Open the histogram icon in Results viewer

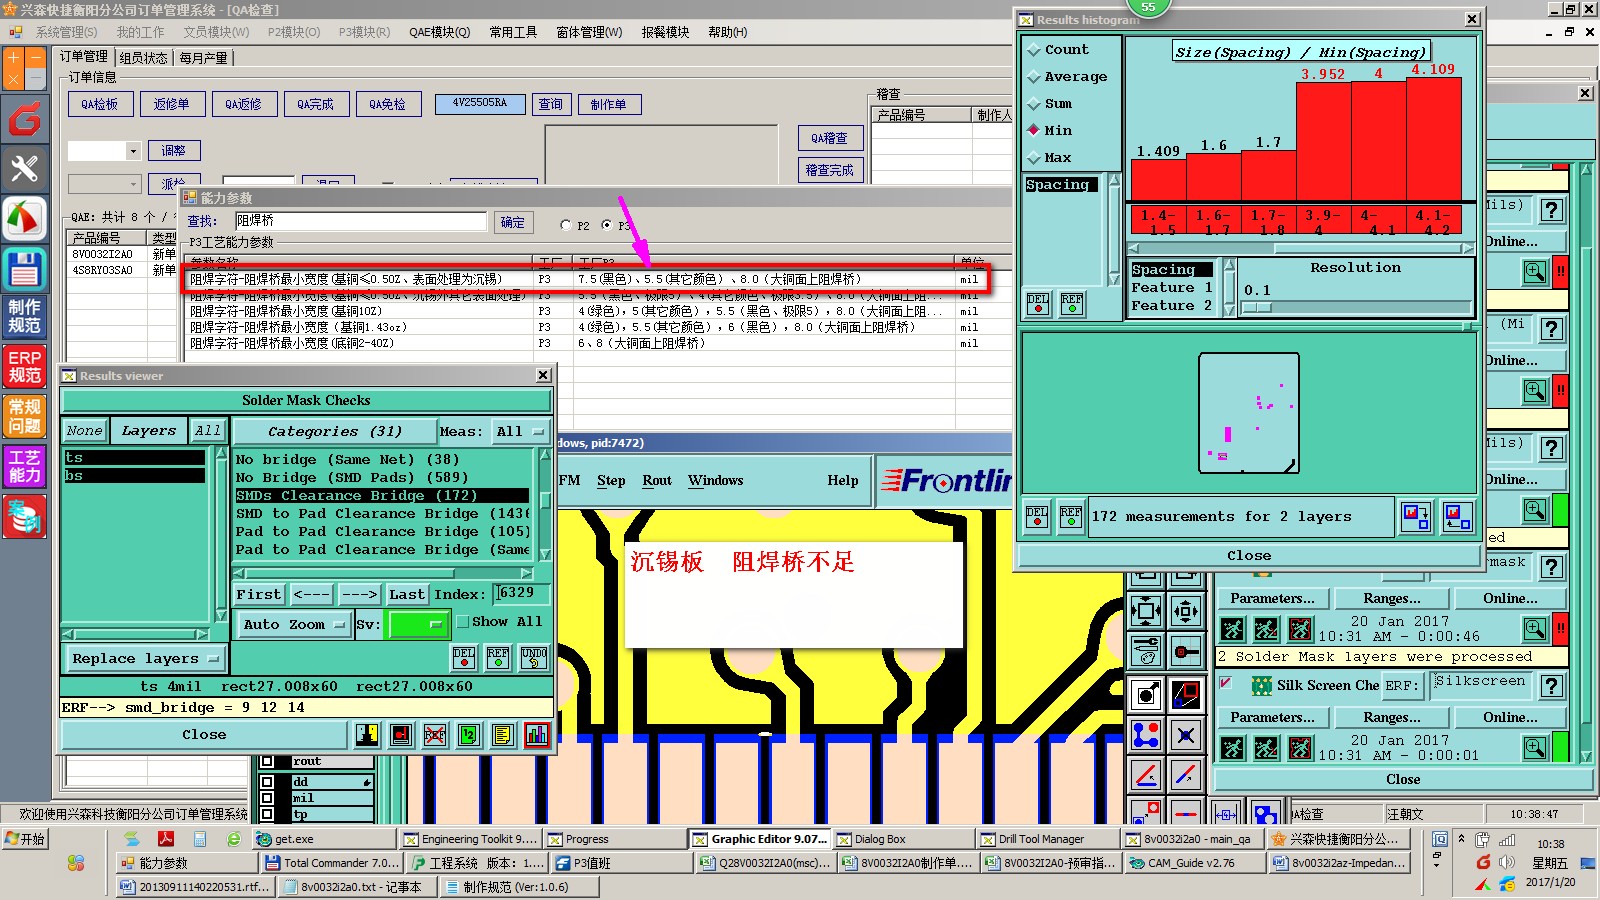point(537,735)
